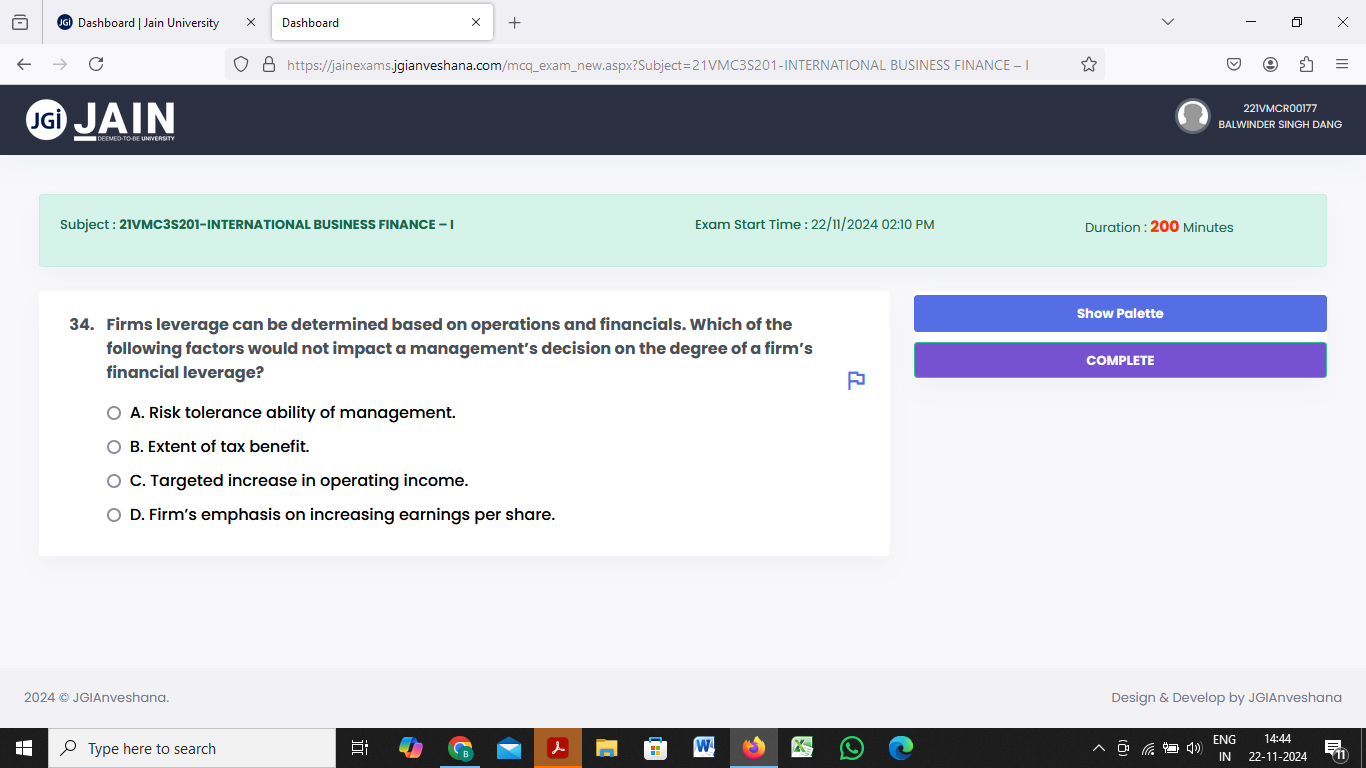
Task: Open the list all tabs chevron
Action: [1167, 22]
